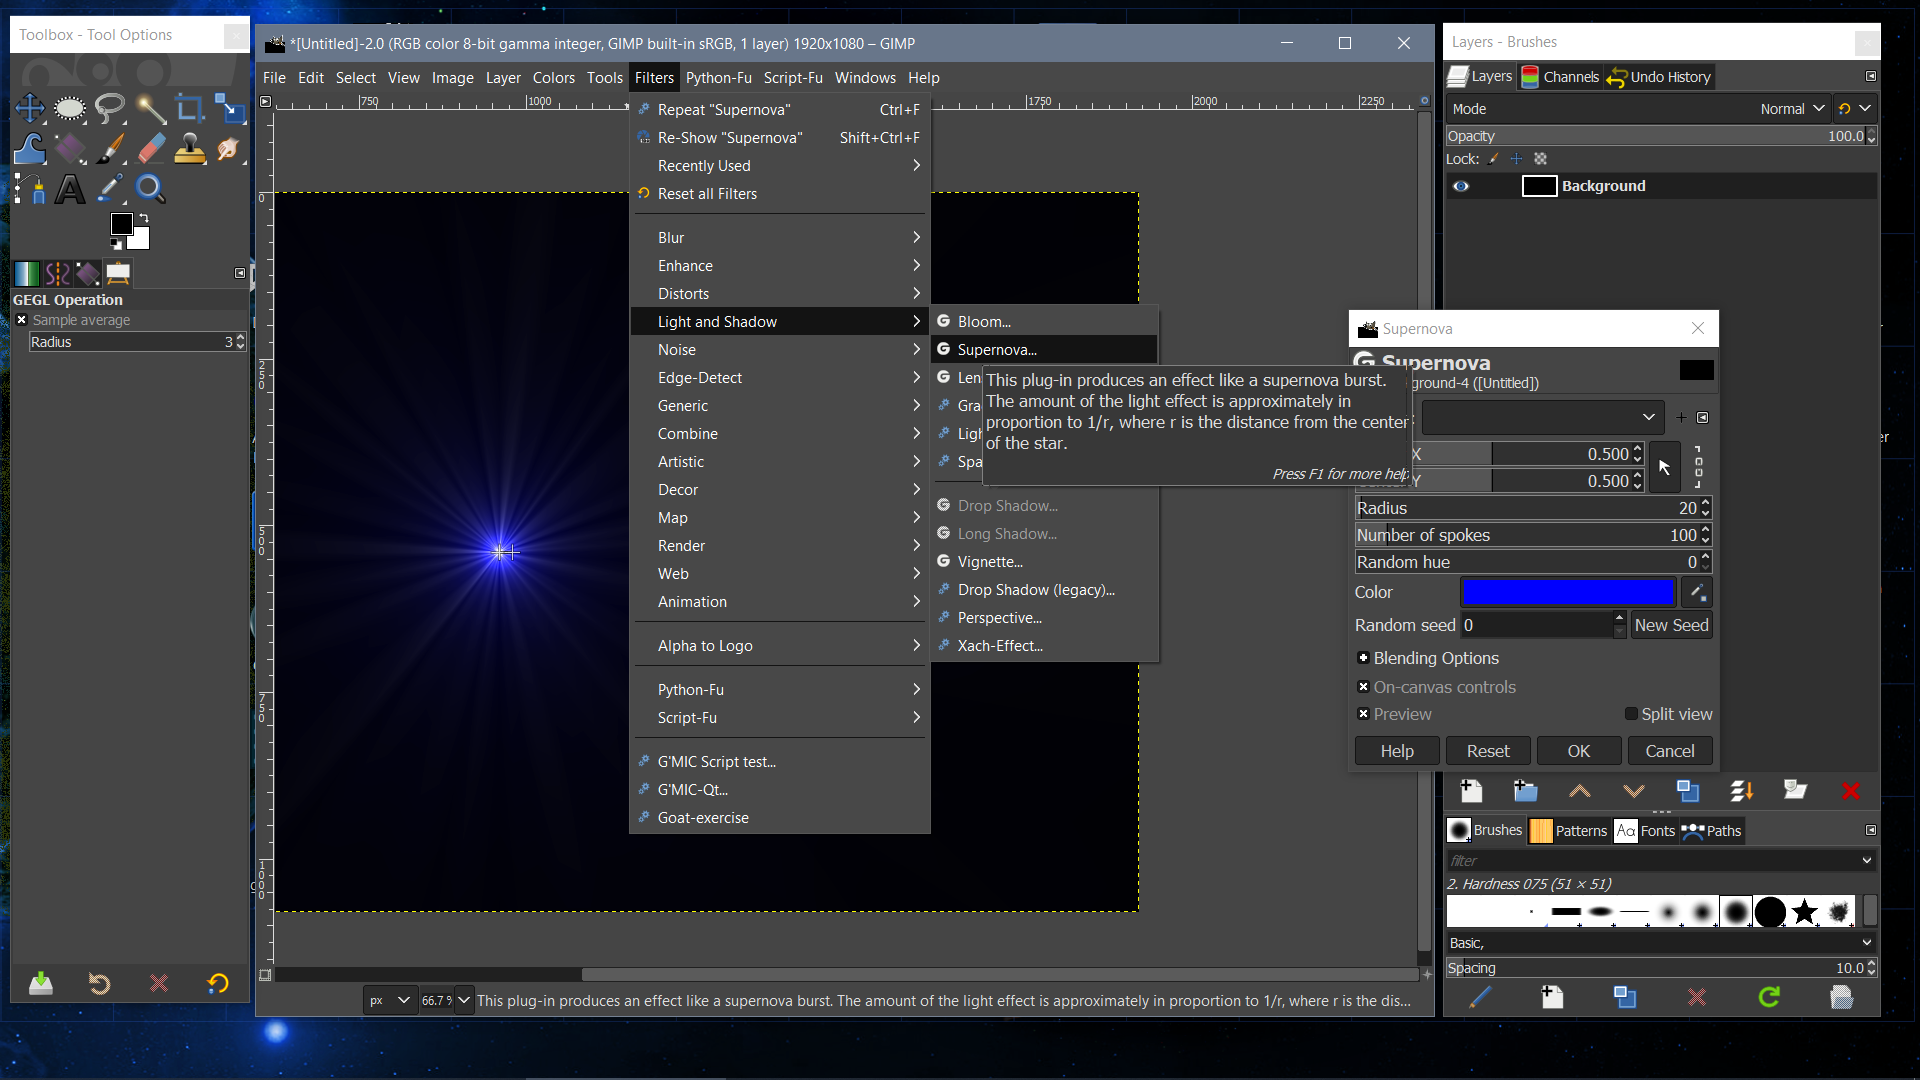Select the Fuzzy Select magic wand tool

(x=150, y=108)
